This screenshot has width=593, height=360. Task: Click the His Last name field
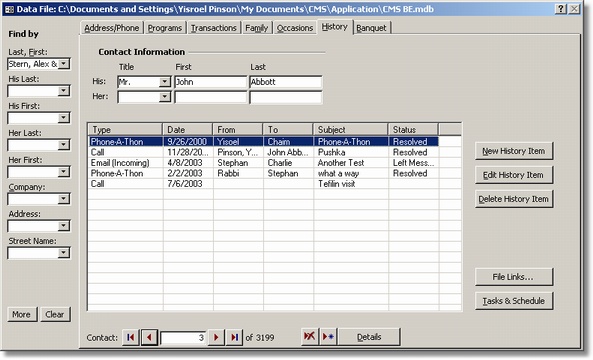pyautogui.click(x=286, y=82)
